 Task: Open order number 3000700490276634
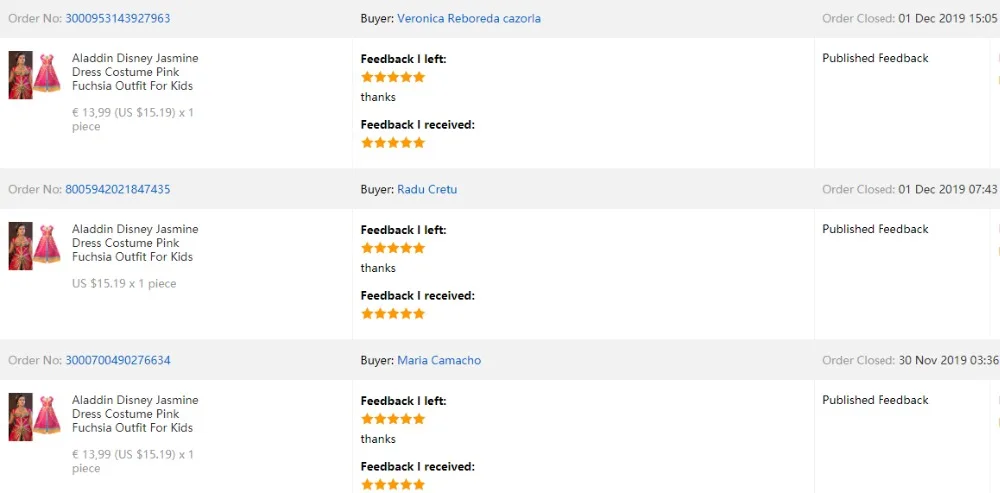point(118,360)
